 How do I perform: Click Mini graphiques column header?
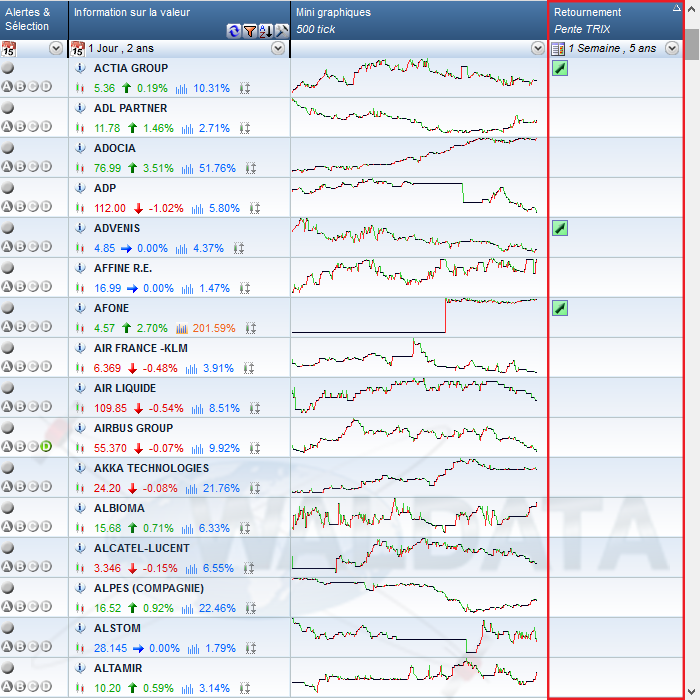click(419, 20)
